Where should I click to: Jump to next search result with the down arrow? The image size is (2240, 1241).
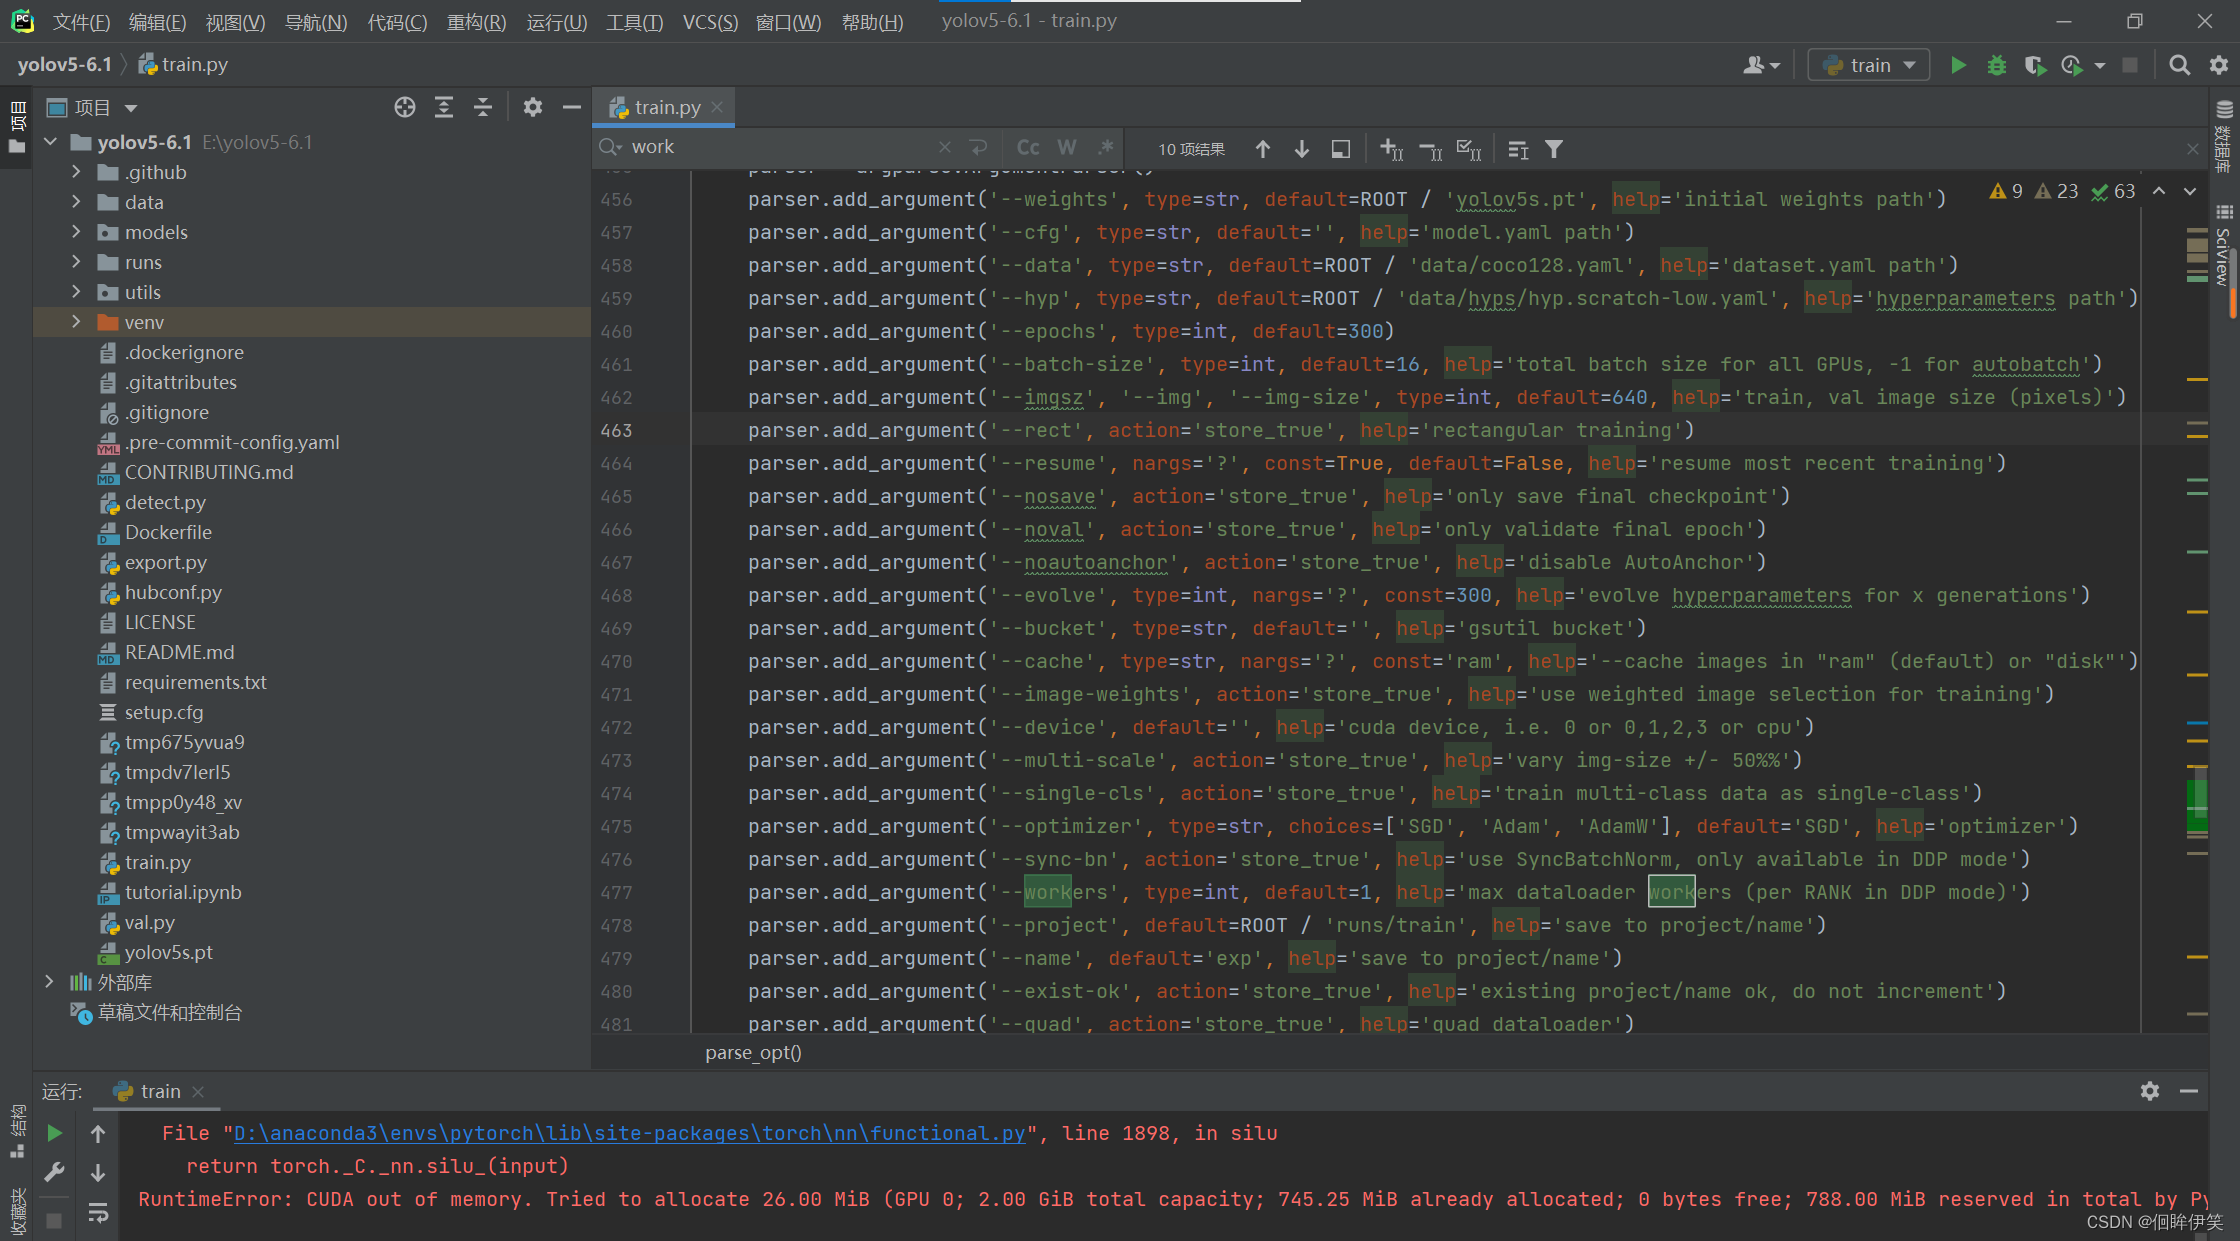point(1301,148)
